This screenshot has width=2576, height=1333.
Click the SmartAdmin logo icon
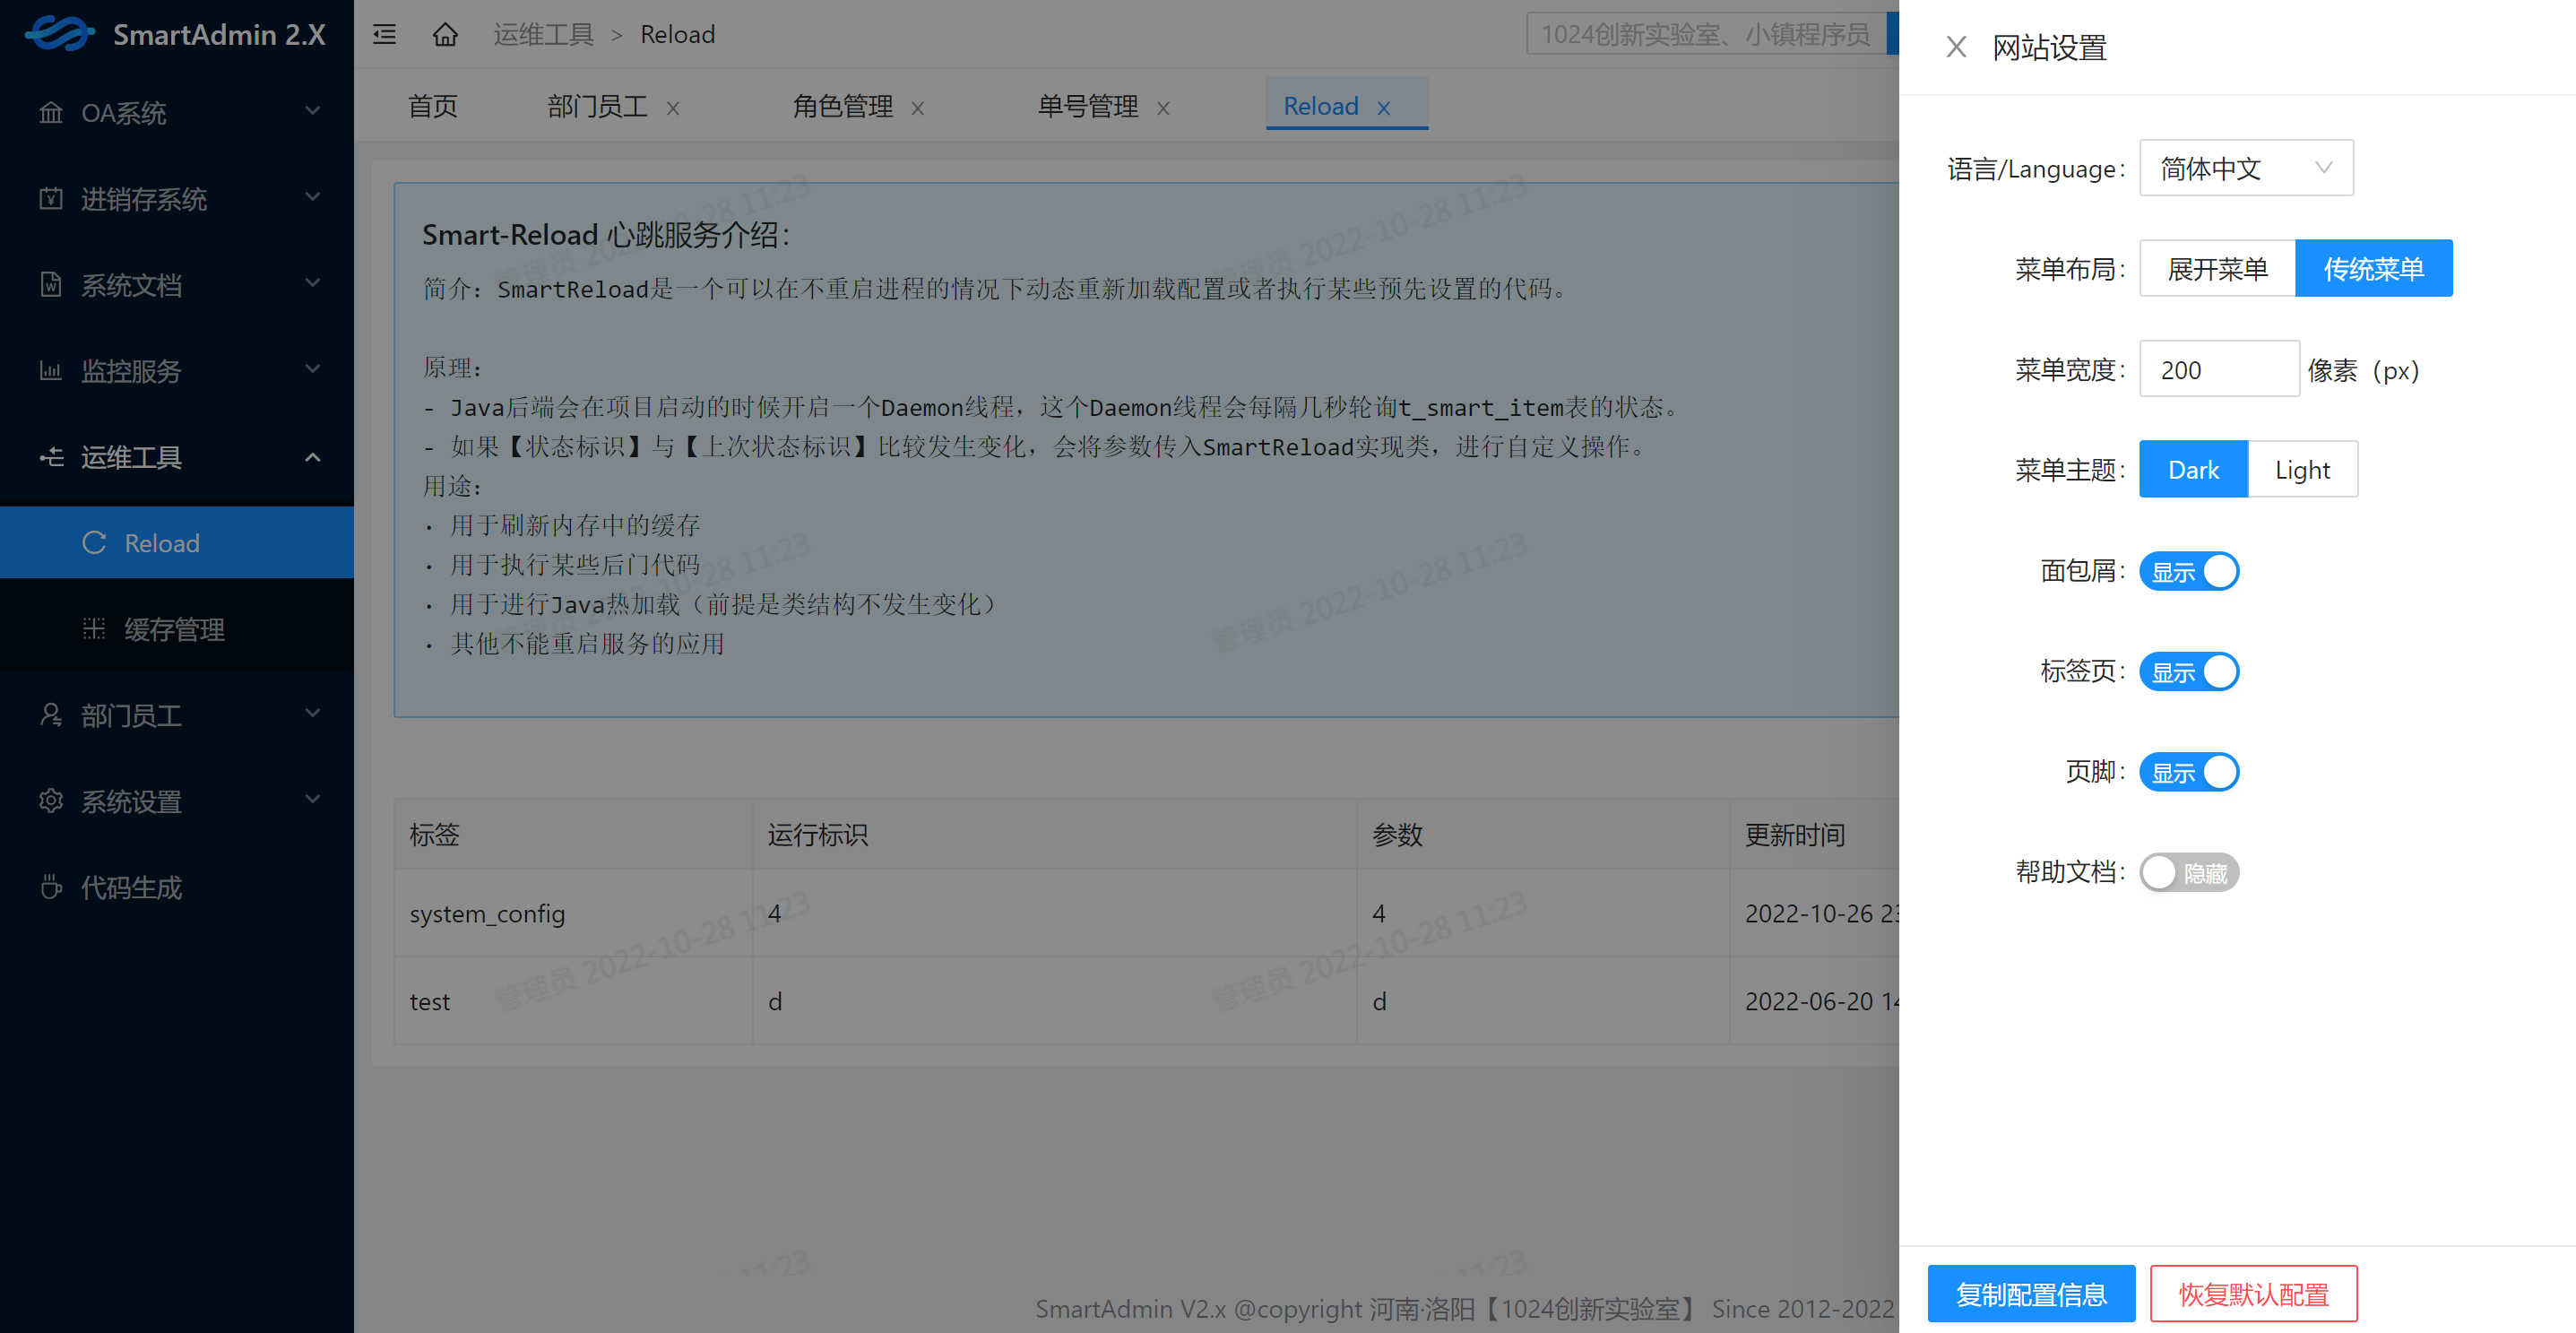59,34
